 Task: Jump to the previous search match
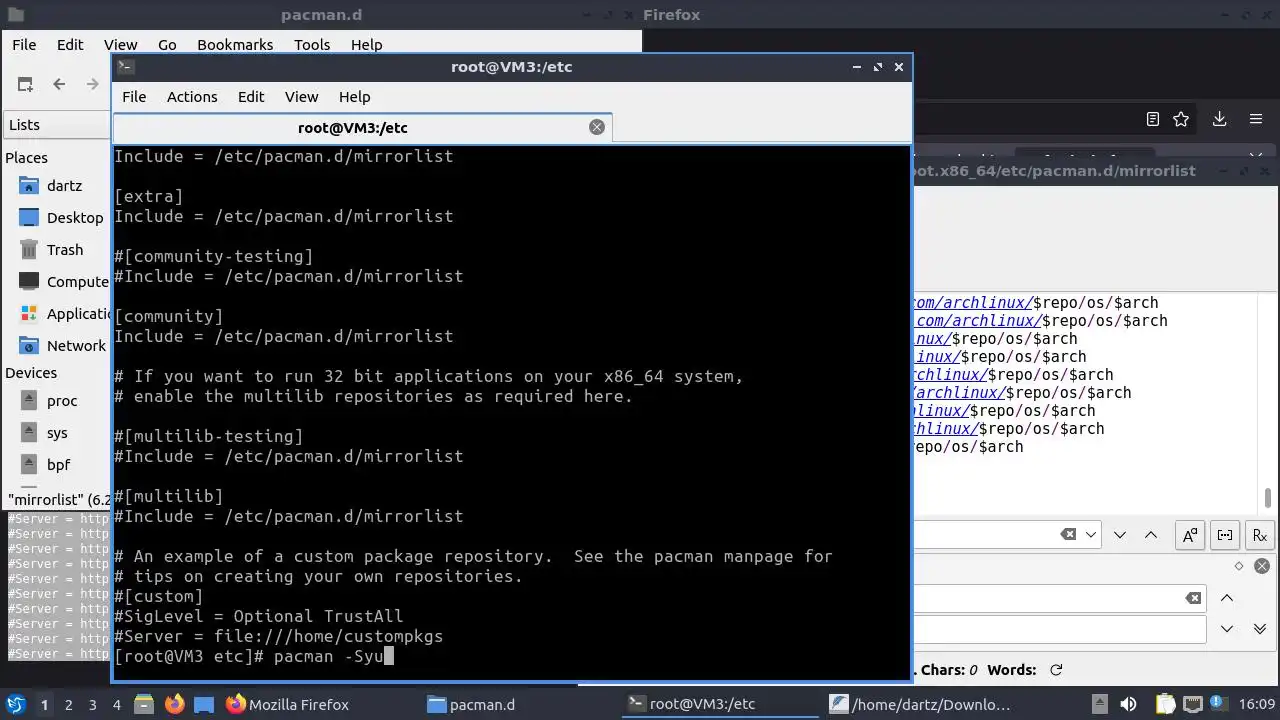pos(1150,535)
